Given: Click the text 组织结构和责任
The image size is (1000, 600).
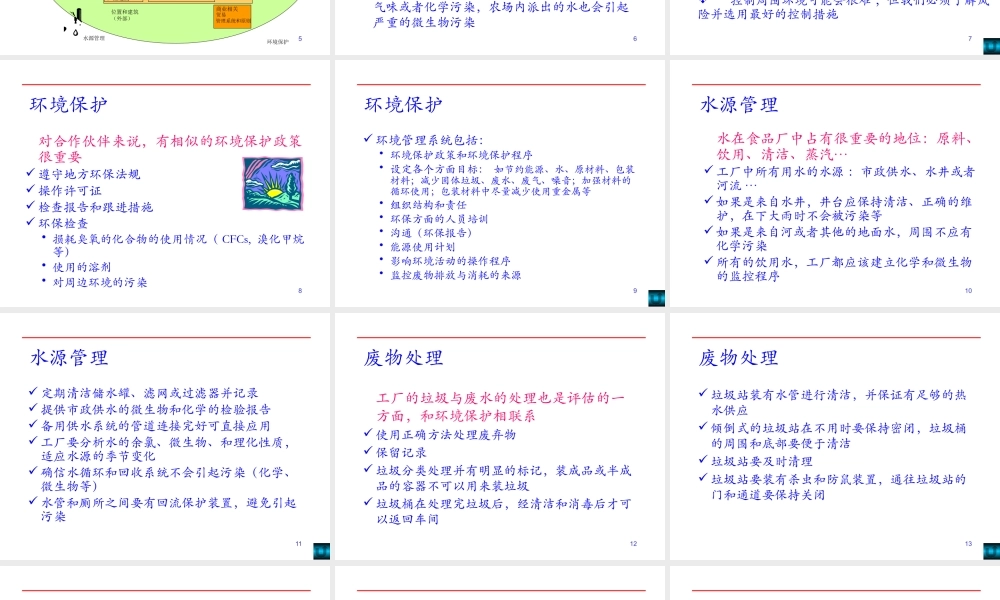Looking at the screenshot, I should coord(429,205).
